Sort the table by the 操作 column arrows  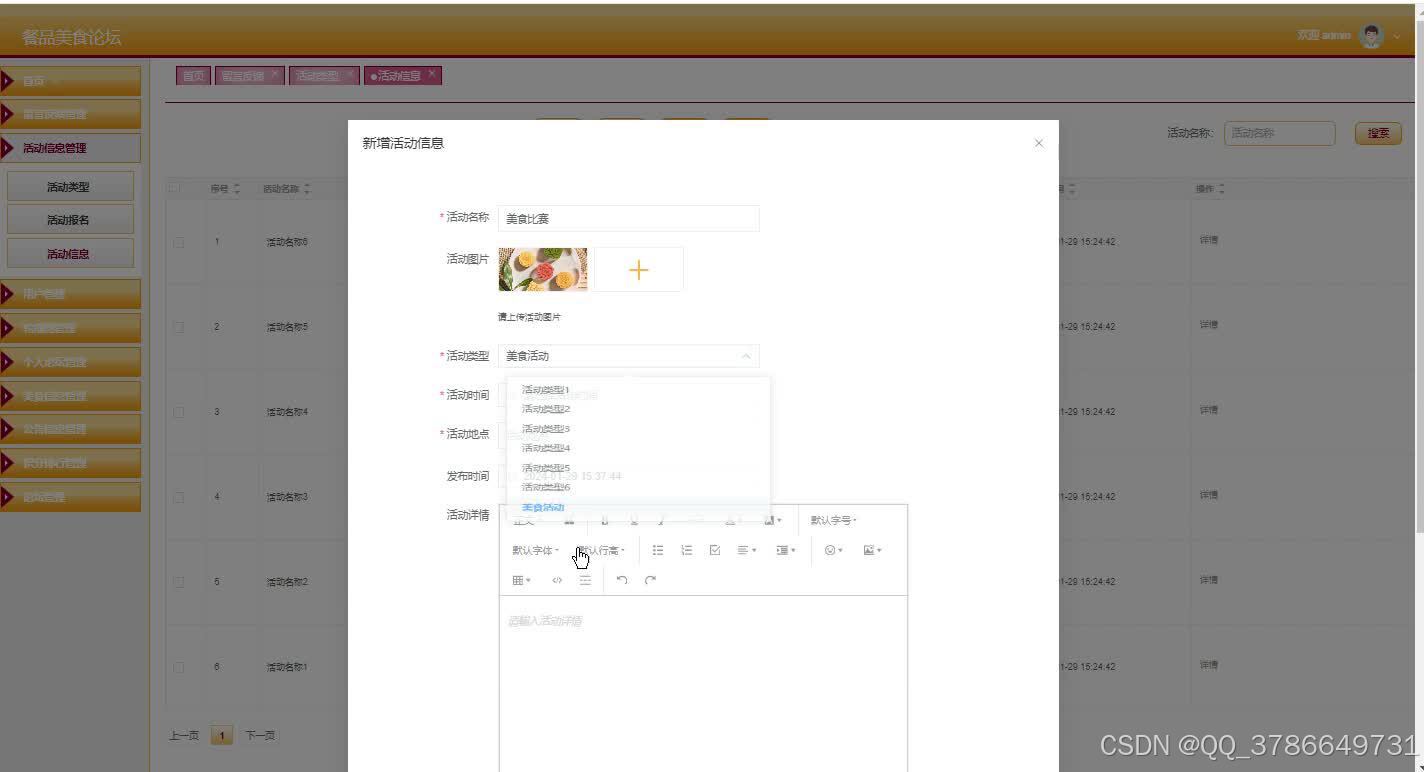coord(1221,189)
